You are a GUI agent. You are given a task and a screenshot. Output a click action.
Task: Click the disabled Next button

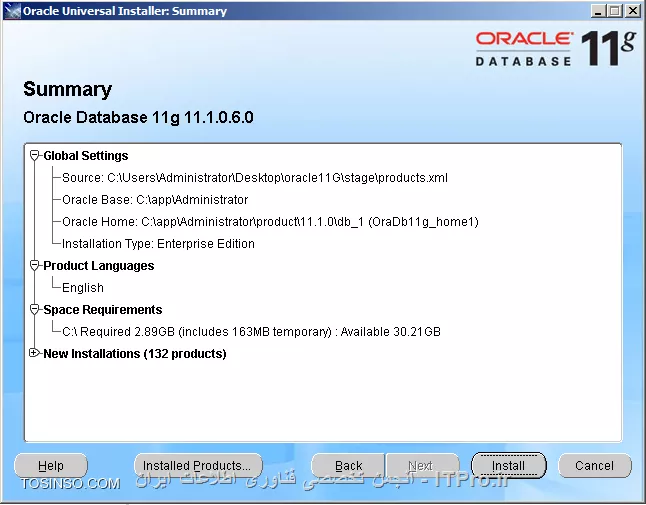(422, 466)
